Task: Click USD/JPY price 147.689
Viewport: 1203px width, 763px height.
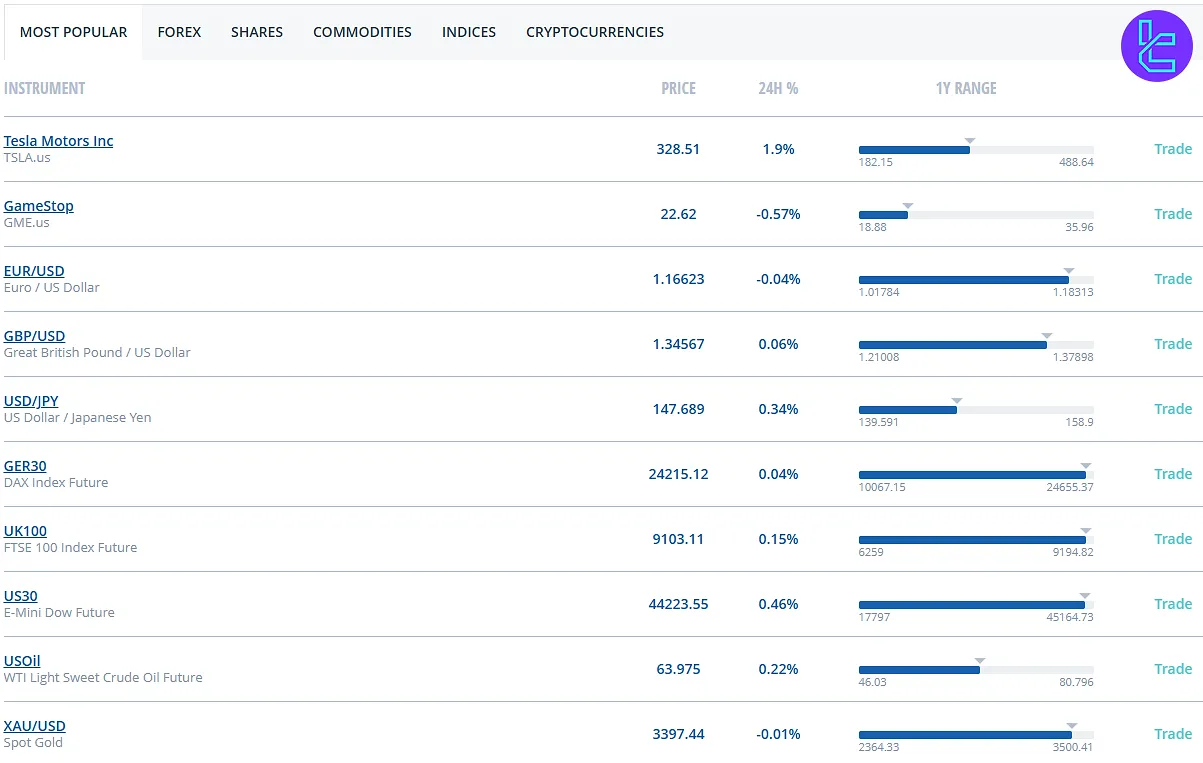Action: click(678, 409)
